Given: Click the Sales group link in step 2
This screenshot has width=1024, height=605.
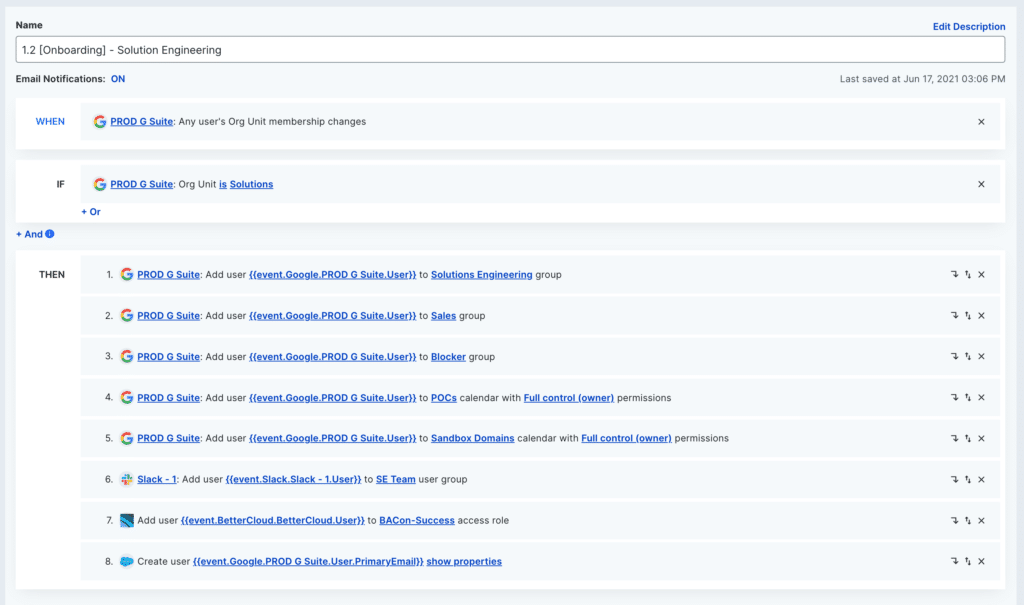Looking at the screenshot, I should tap(443, 316).
